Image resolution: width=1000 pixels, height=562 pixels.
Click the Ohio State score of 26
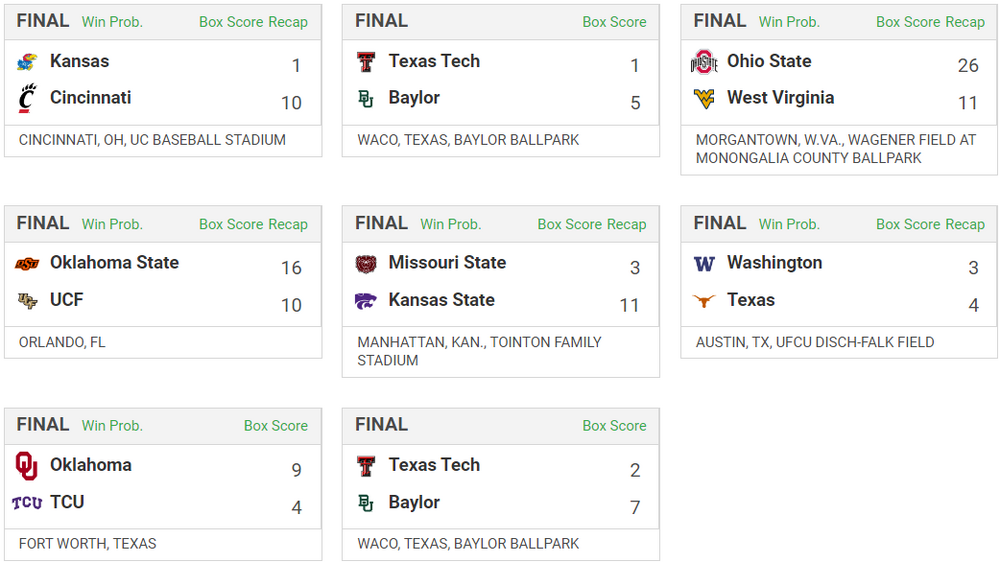pyautogui.click(x=967, y=65)
